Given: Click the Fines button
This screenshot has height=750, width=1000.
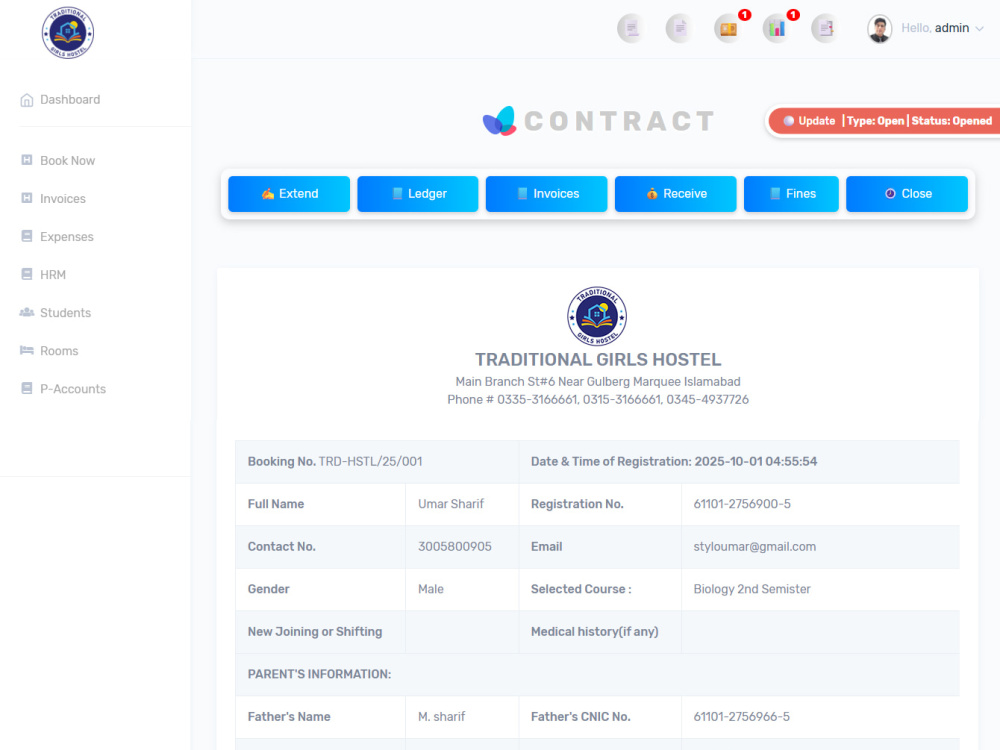Looking at the screenshot, I should point(791,194).
